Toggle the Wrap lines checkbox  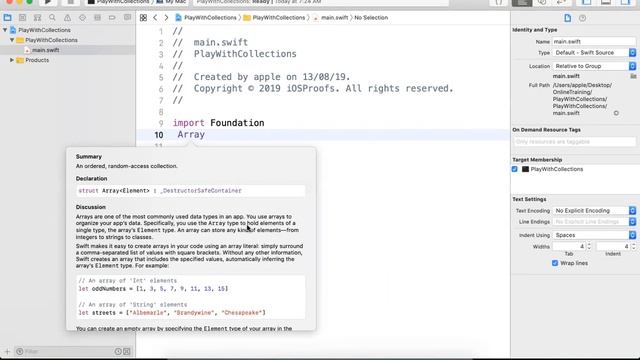pyautogui.click(x=555, y=263)
